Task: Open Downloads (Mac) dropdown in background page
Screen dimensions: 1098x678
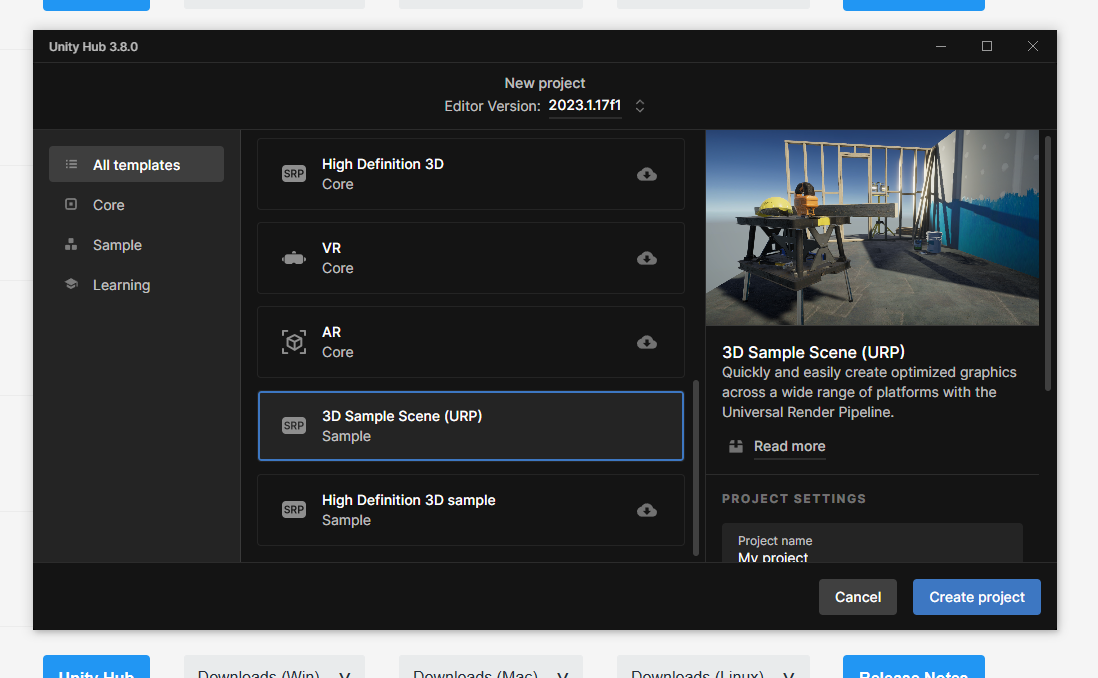Action: click(x=490, y=667)
